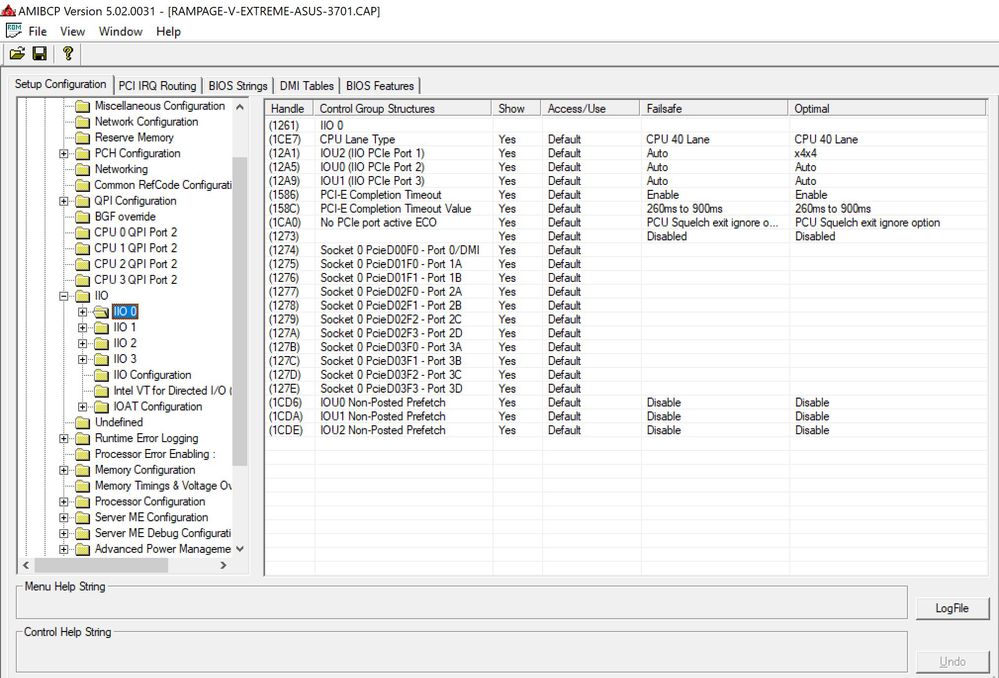Open the Window menu
This screenshot has height=678, width=999.
pos(120,31)
